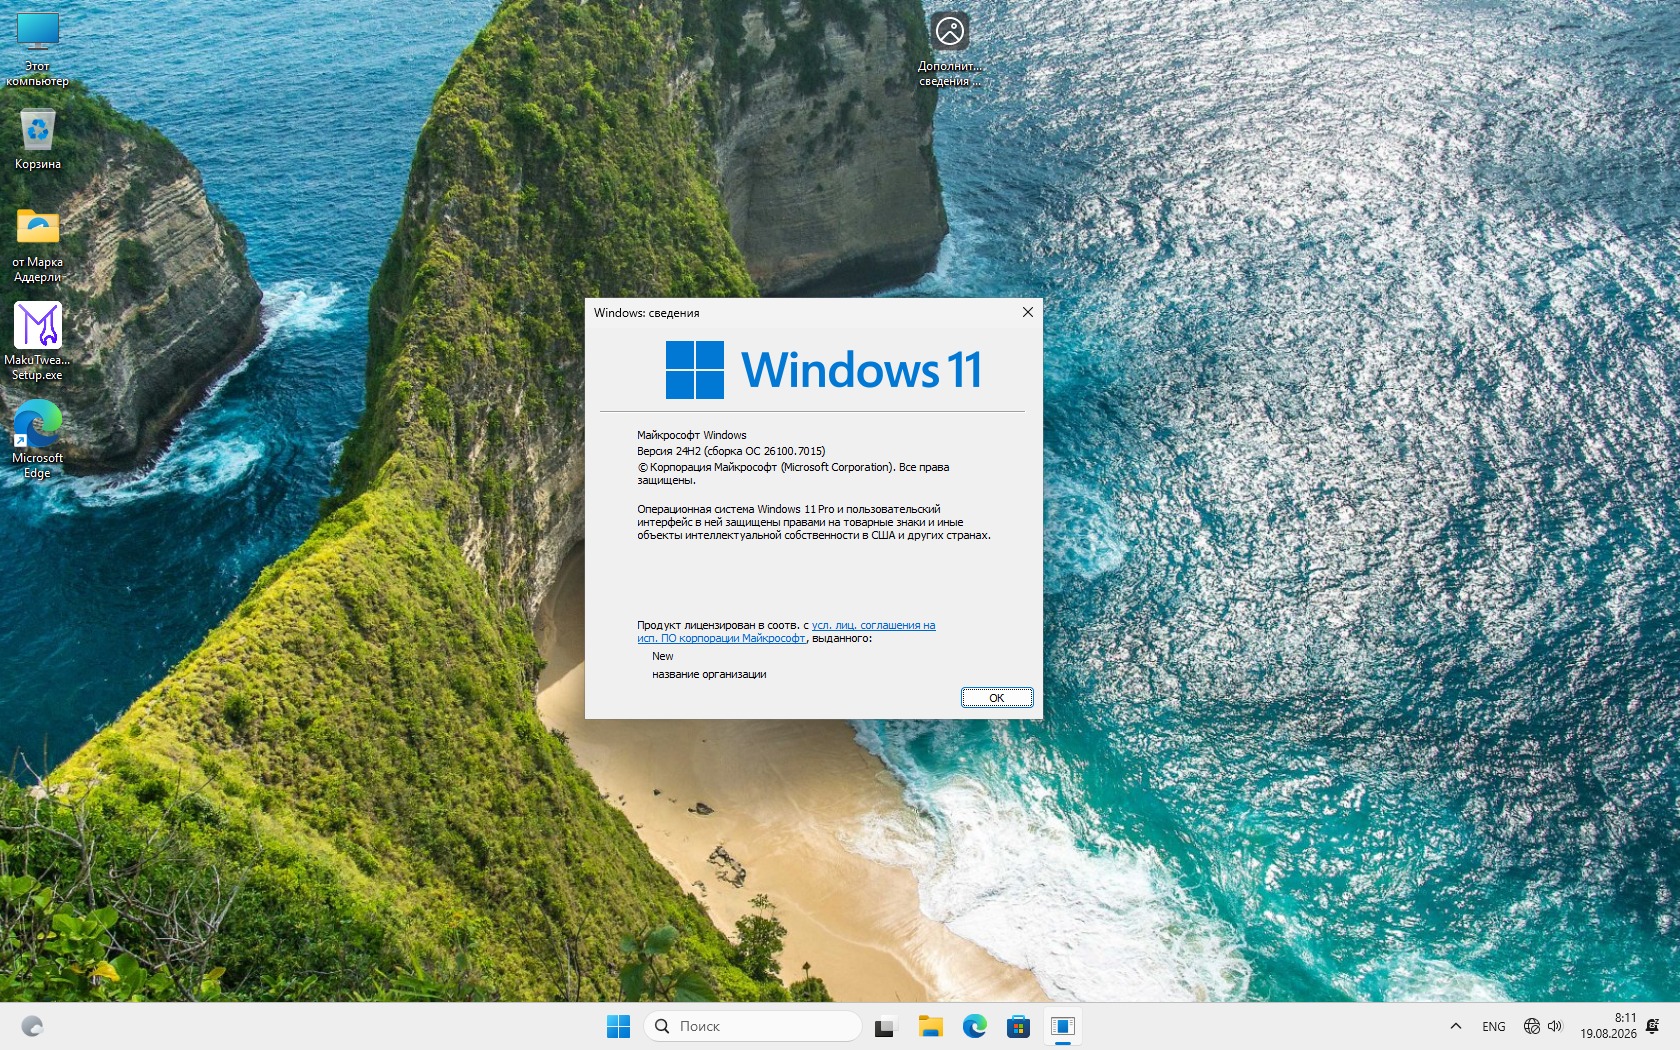Click the ENG input language indicator
This screenshot has width=1680, height=1050.
click(1494, 1026)
